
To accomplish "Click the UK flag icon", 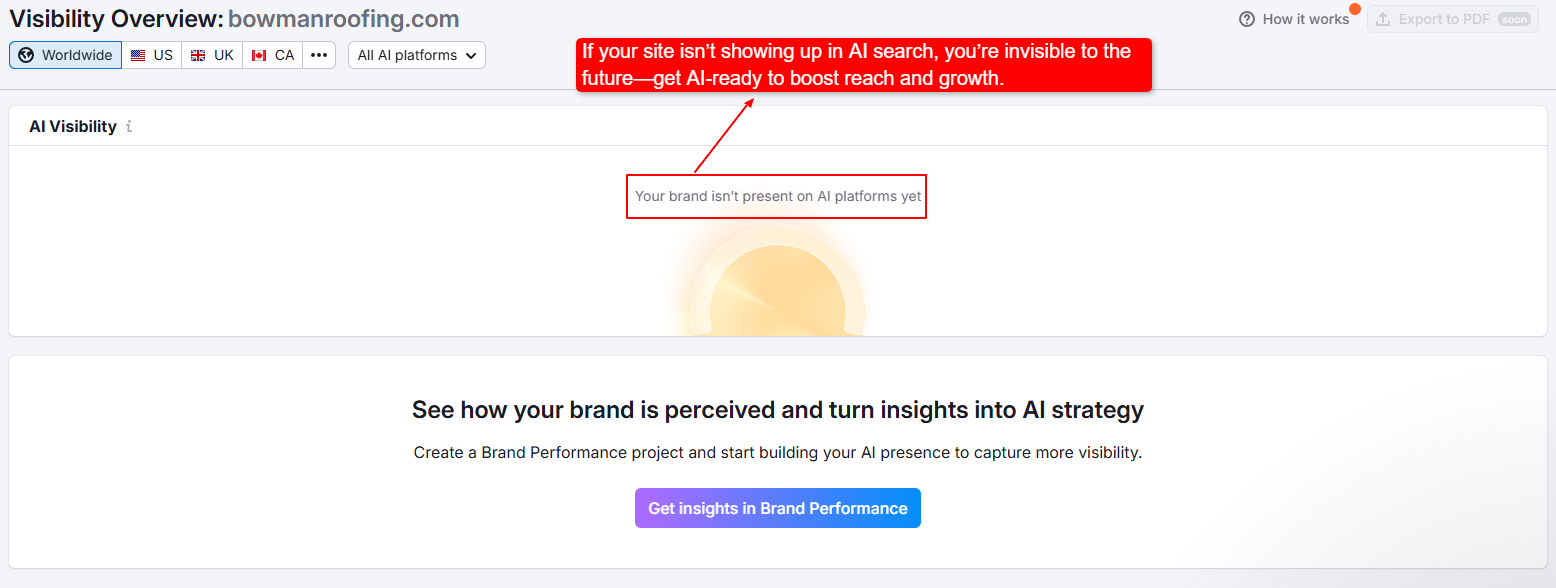I will pos(198,55).
